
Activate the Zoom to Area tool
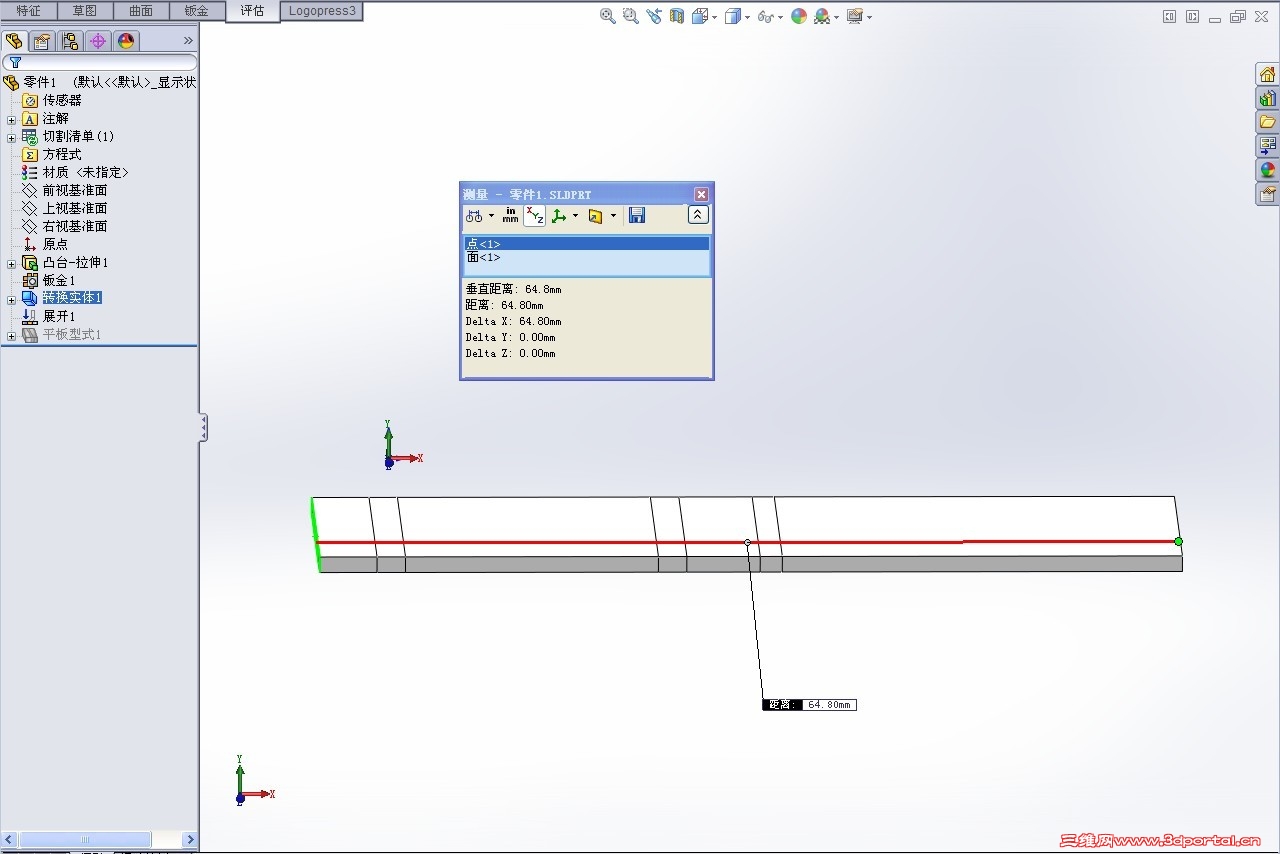(x=630, y=16)
